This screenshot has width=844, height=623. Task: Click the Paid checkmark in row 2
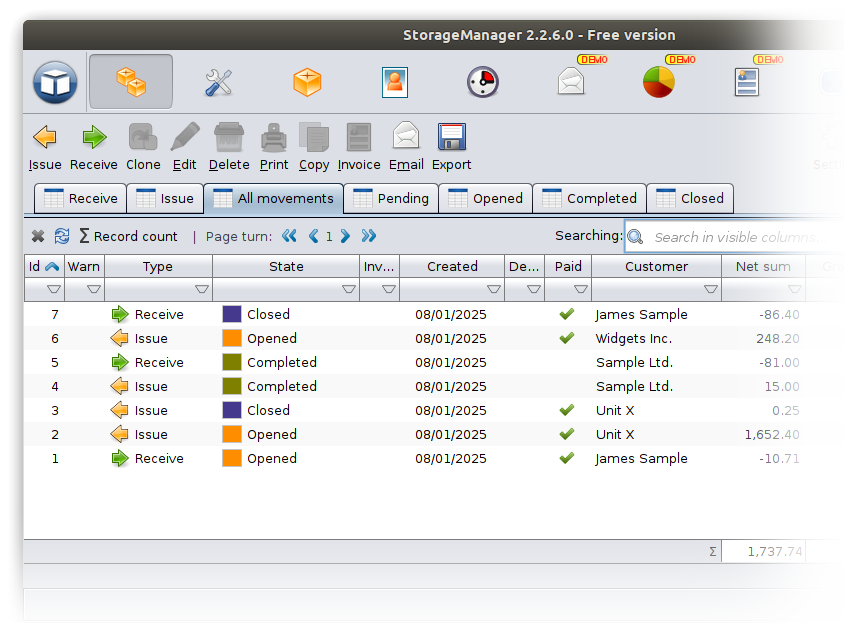(x=567, y=434)
